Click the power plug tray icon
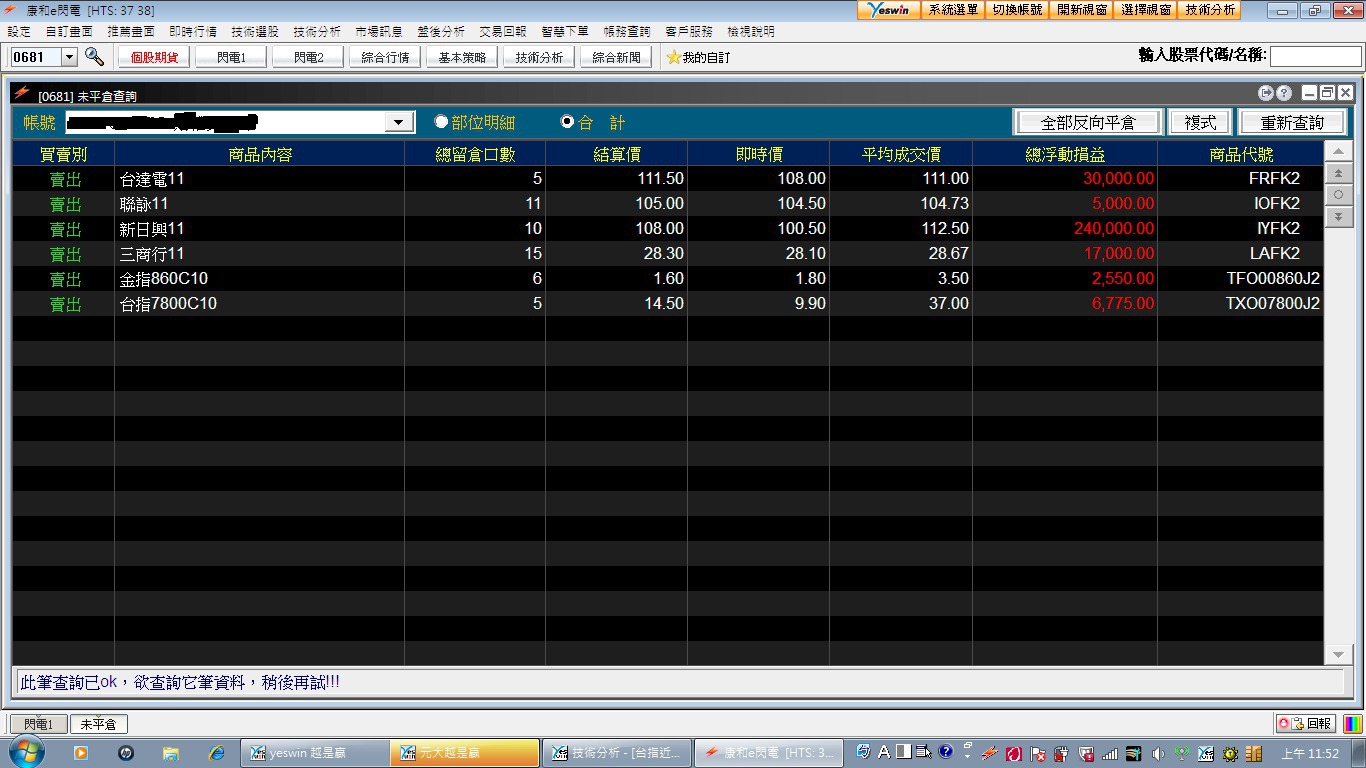 (1061, 754)
